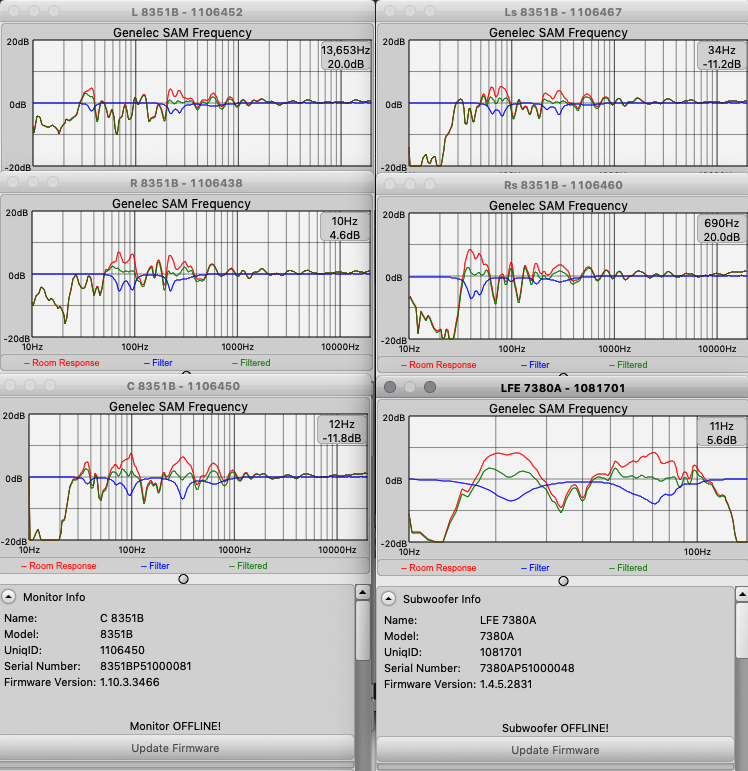Click serial number 7380AP51000048
The width and height of the screenshot is (748, 771).
(527, 668)
